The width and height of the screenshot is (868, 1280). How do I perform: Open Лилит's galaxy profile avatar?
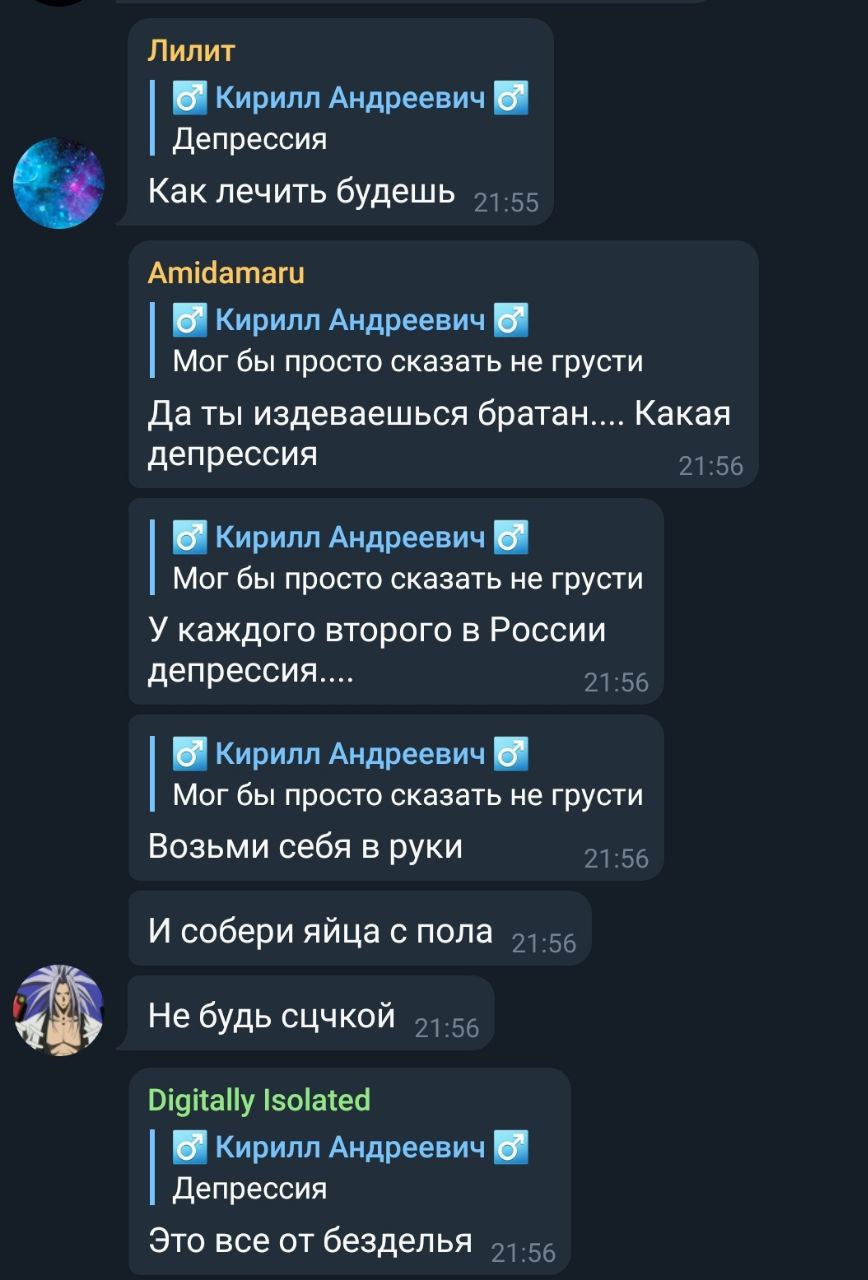click(59, 183)
